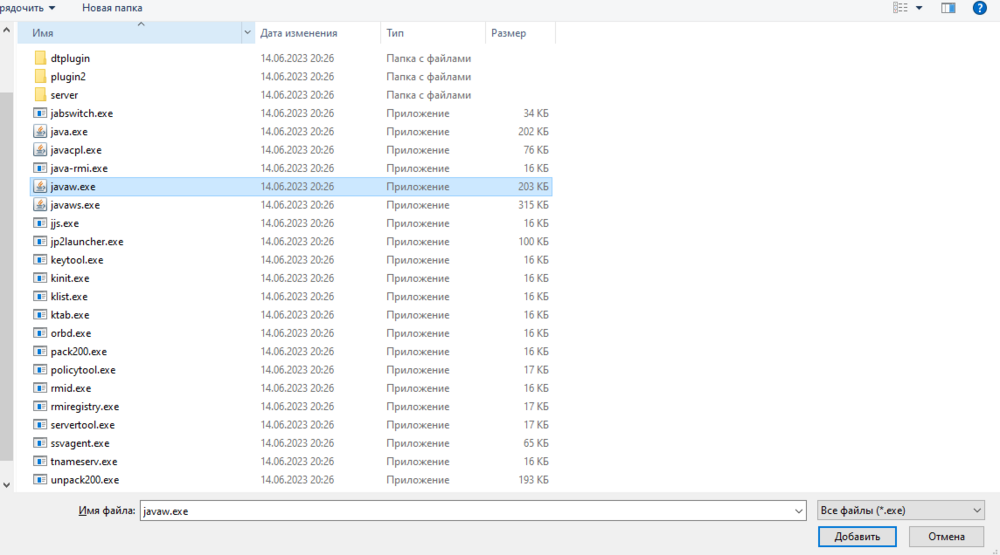This screenshot has height=555, width=1000.
Task: Click the left pane scrollbar down arrow
Action: [7, 484]
